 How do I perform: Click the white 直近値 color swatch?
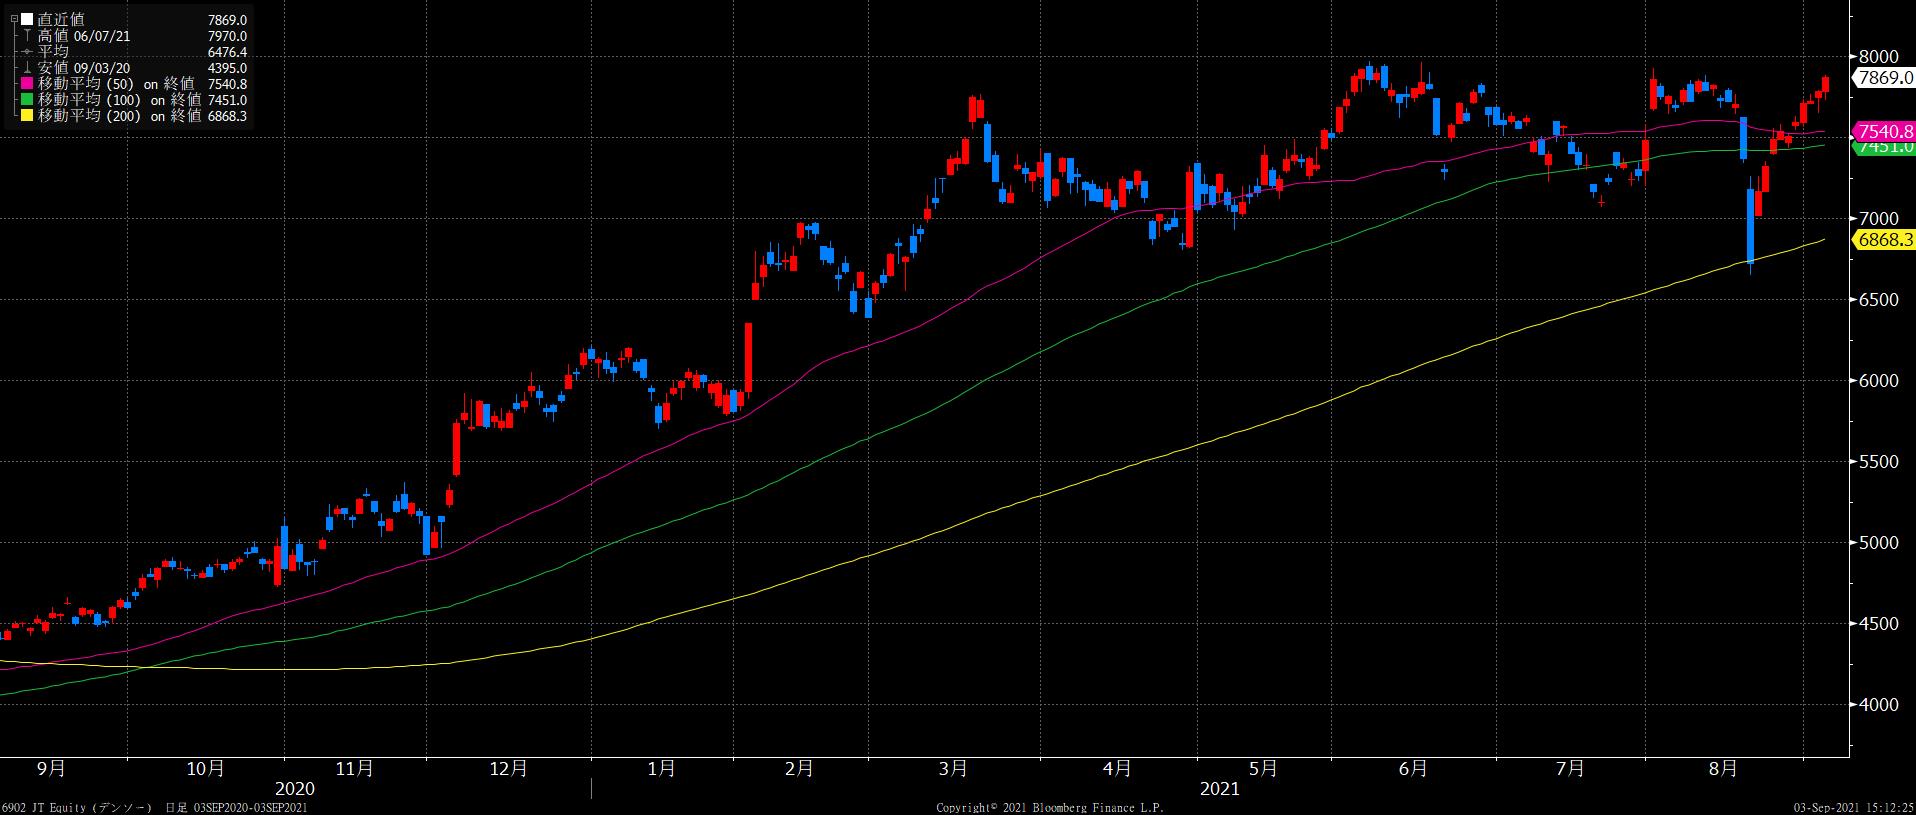coord(27,20)
